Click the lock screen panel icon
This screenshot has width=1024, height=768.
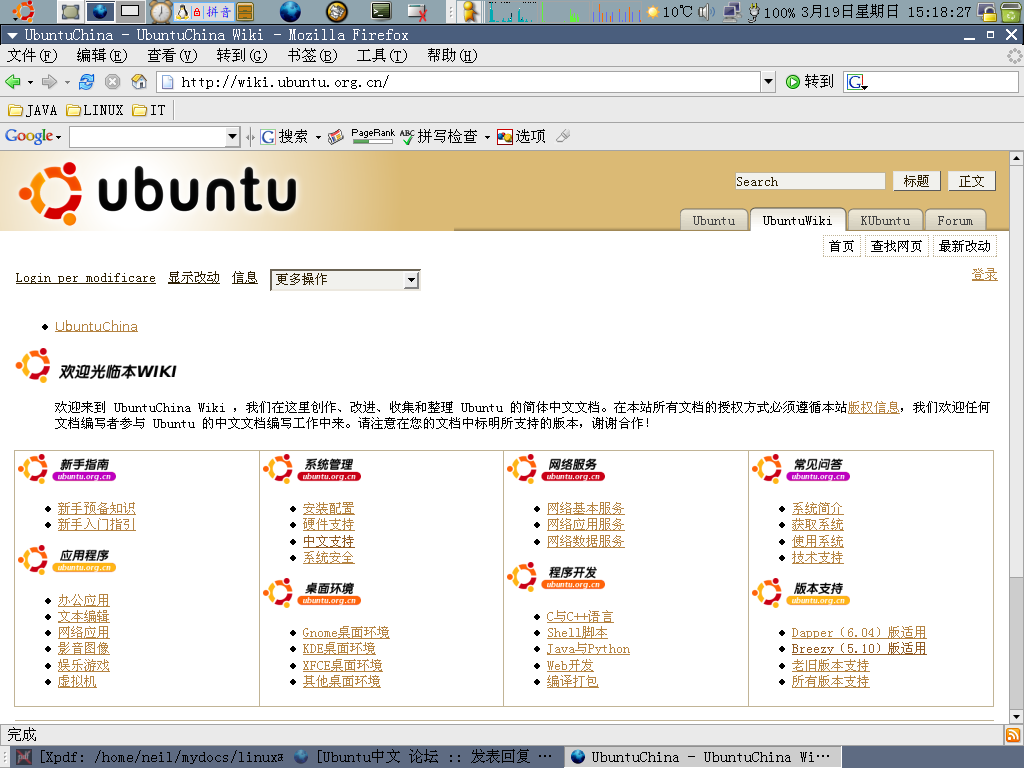(987, 11)
